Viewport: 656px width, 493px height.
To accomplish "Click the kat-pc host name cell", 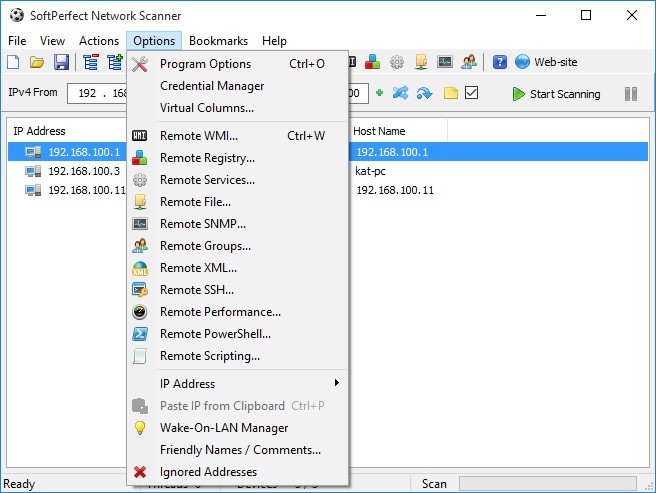I will tap(370, 171).
